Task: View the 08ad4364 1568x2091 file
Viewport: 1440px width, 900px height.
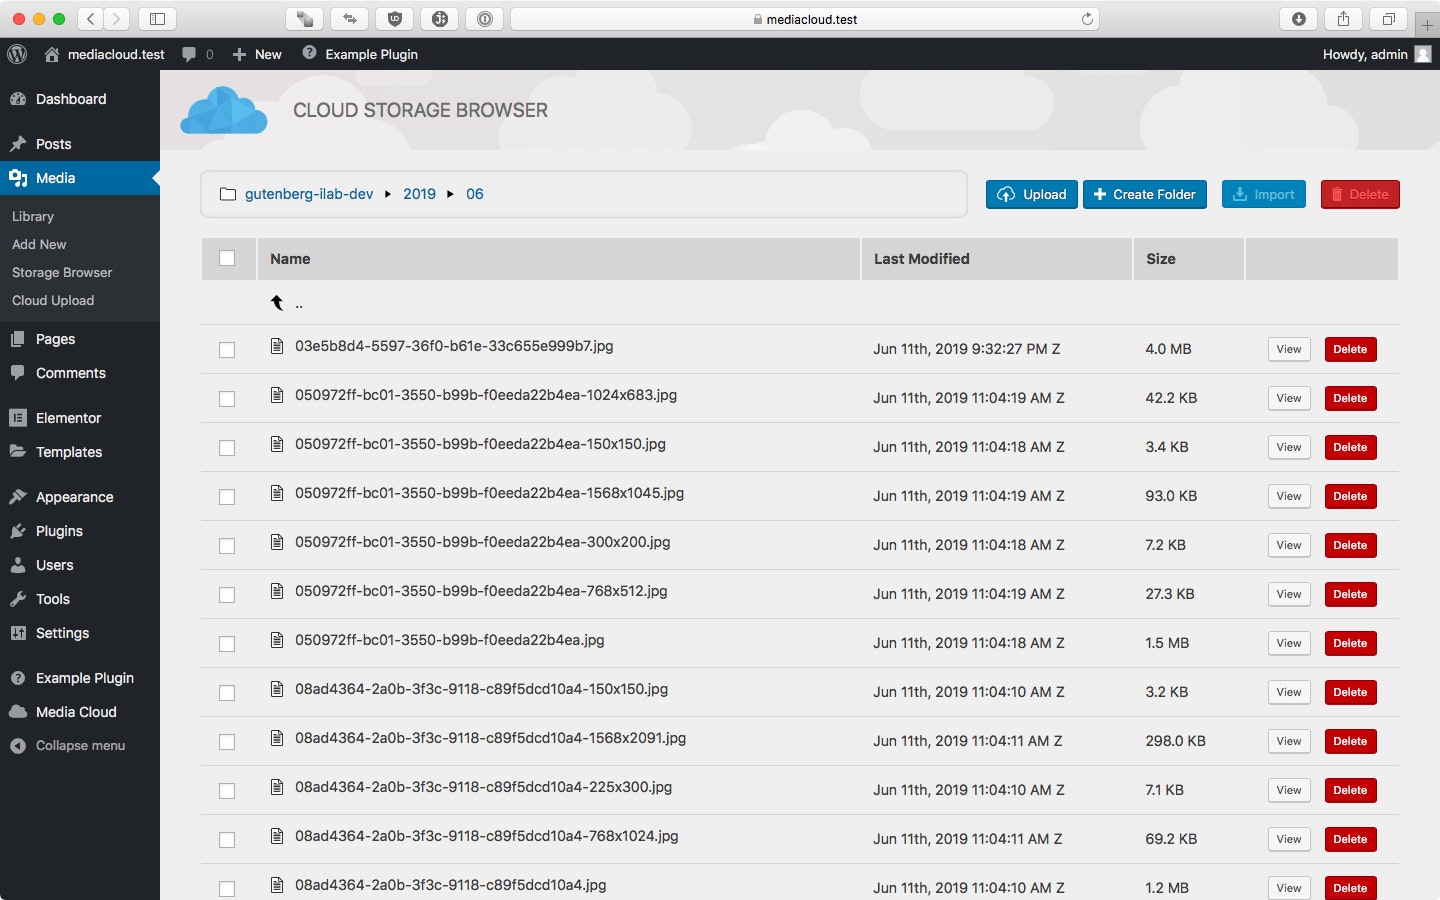Action: pos(1289,741)
